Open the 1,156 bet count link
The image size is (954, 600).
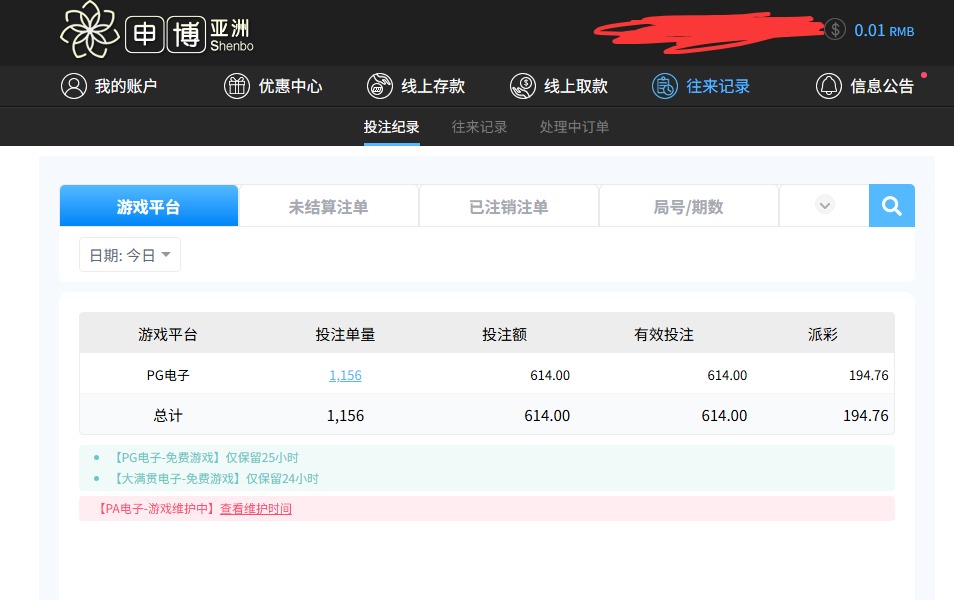tap(345, 375)
